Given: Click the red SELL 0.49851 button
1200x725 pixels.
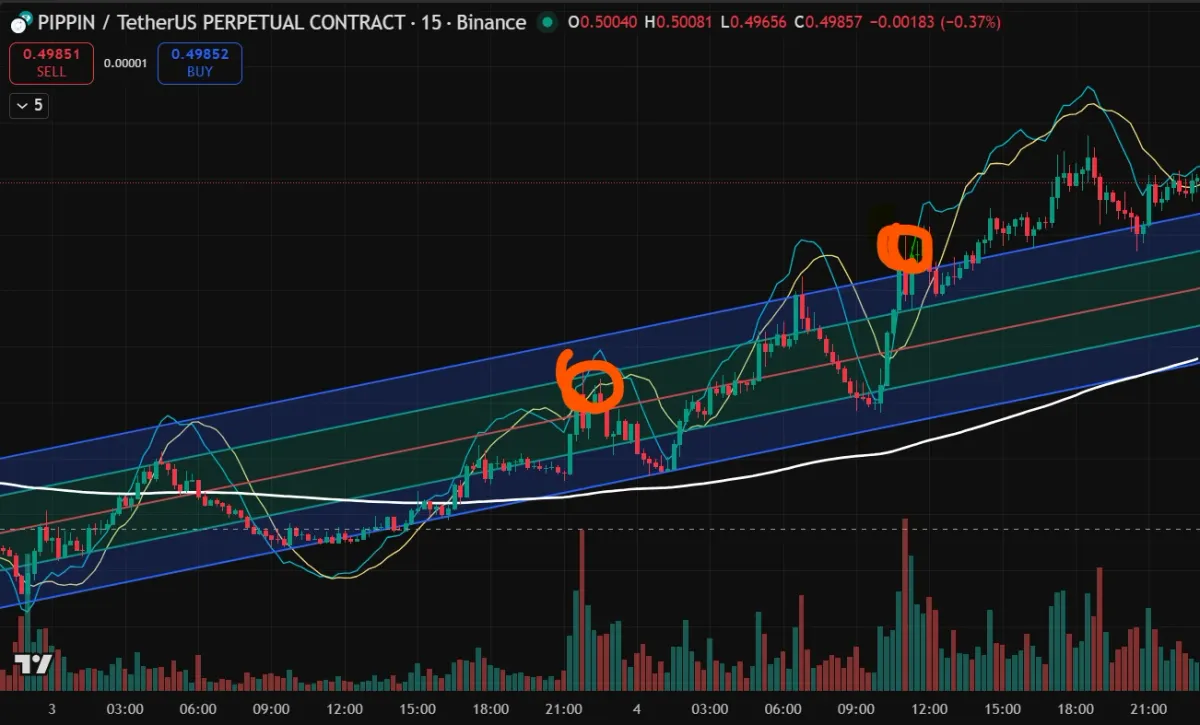Looking at the screenshot, I should [51, 63].
